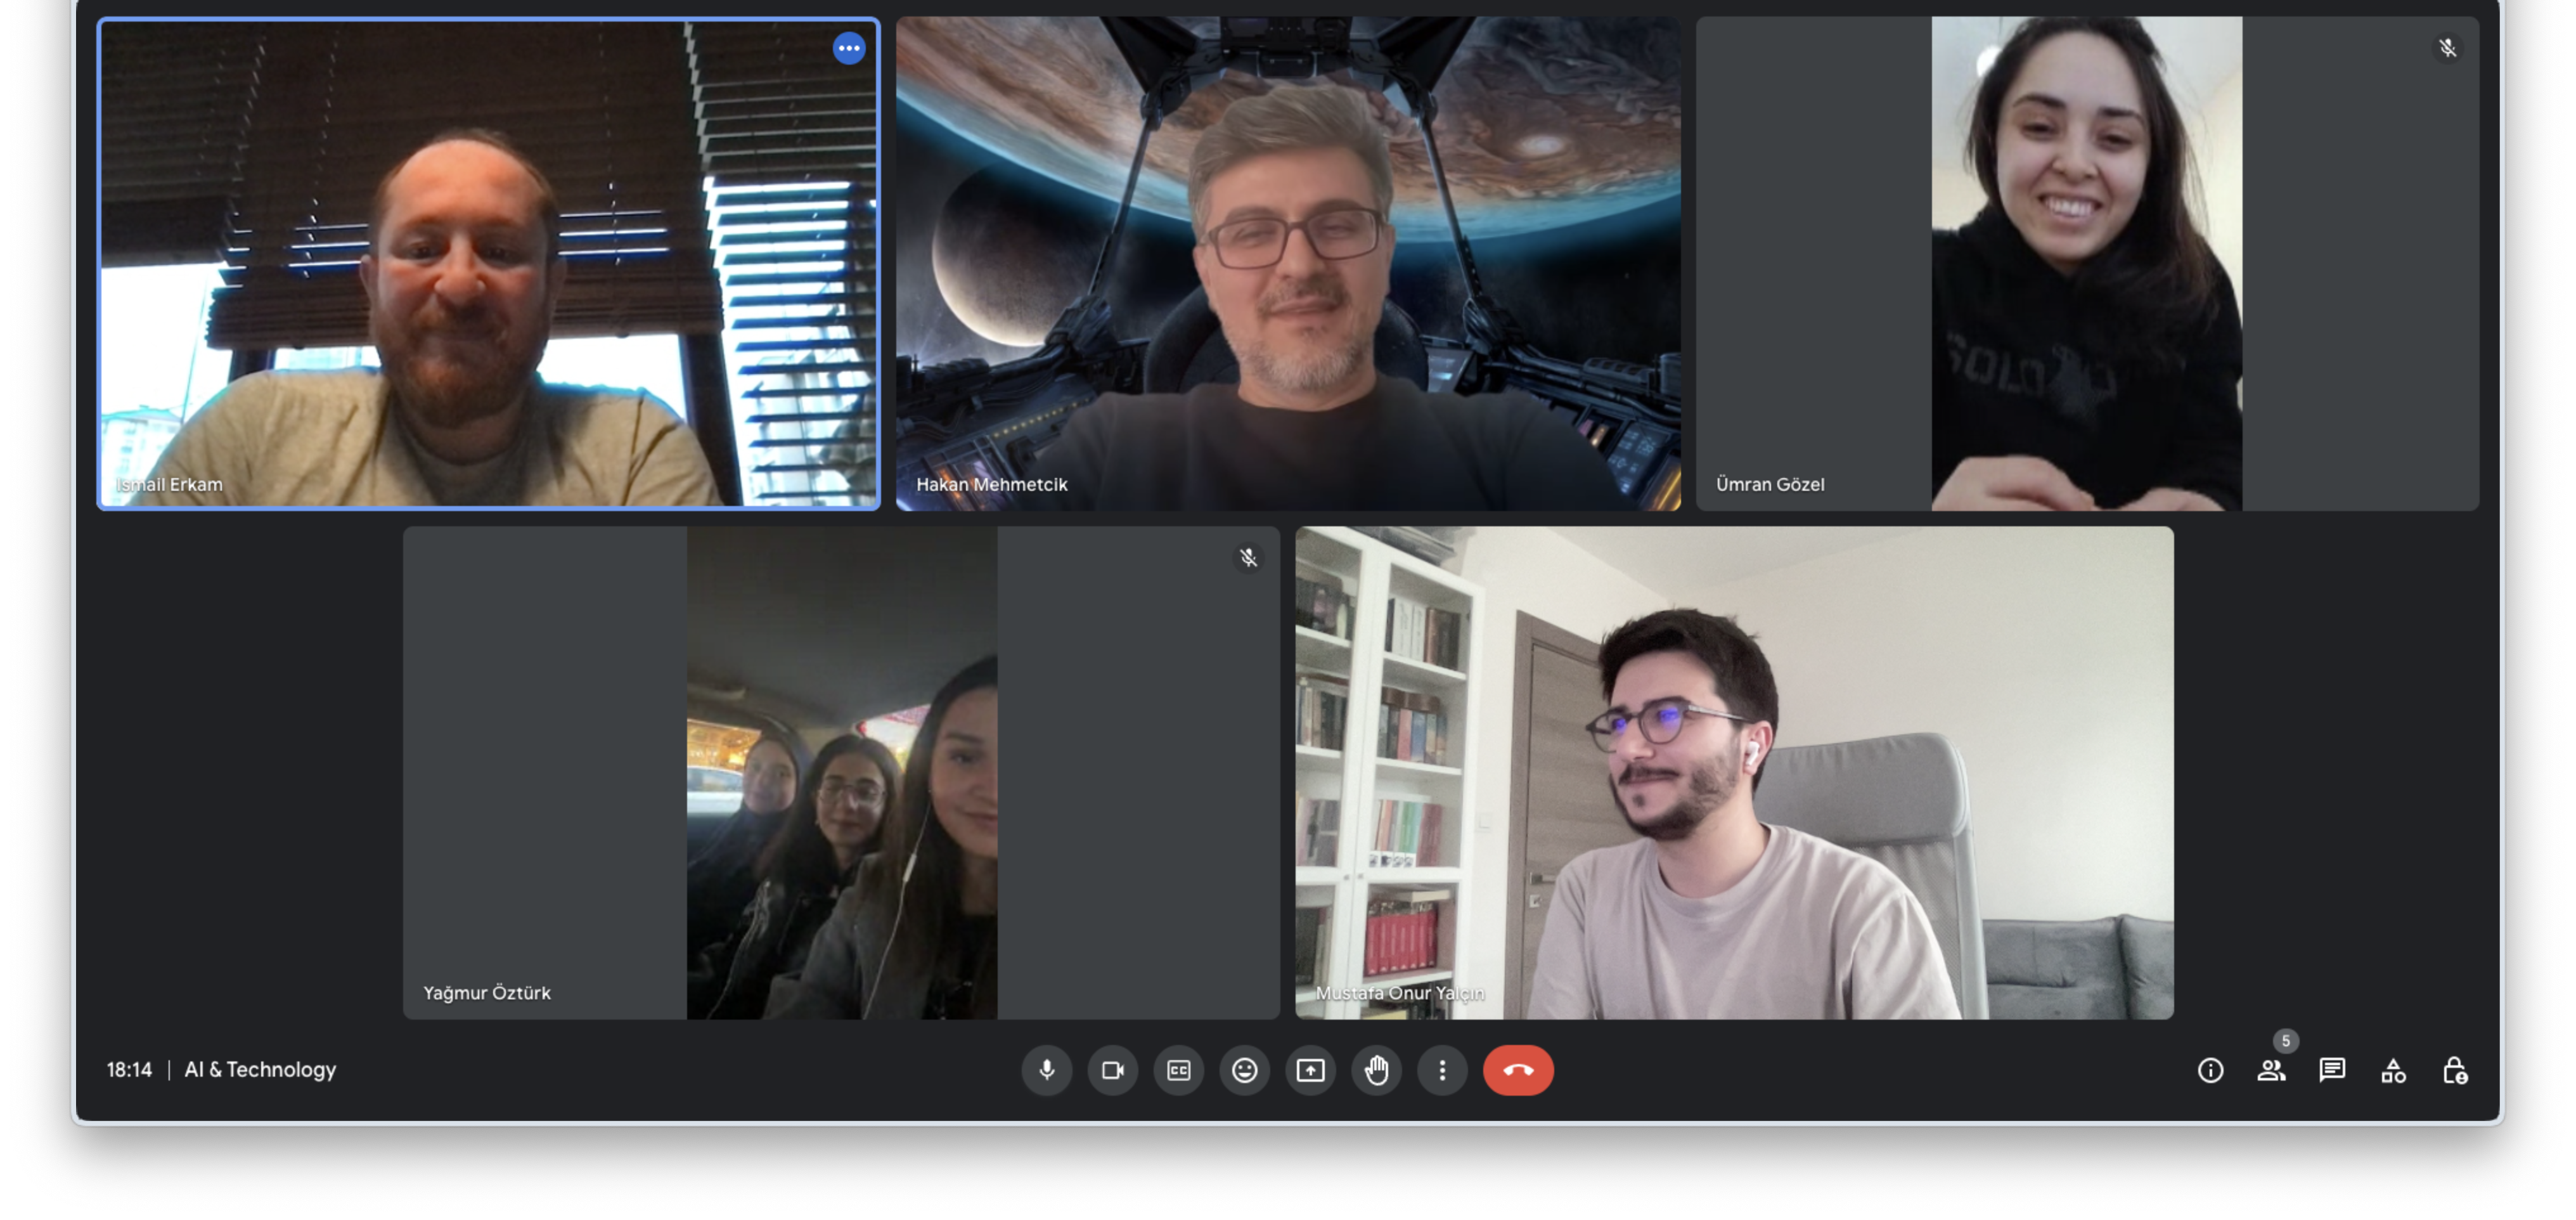The height and width of the screenshot is (1220, 2576).
Task: Select Mustafa Onur Yalçın's video tile
Action: coord(1734,773)
